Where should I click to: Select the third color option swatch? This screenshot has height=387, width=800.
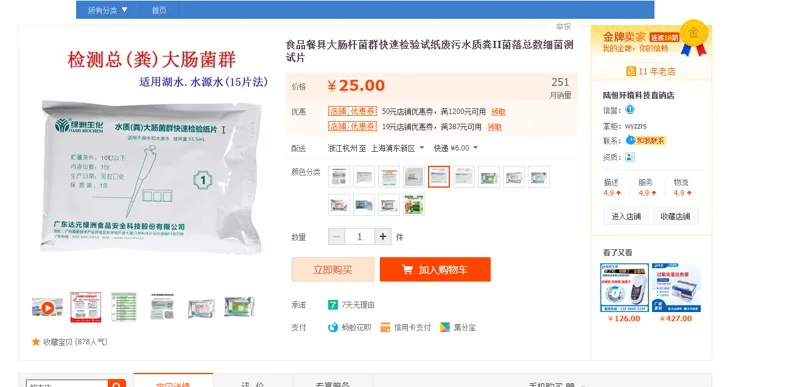click(x=389, y=177)
